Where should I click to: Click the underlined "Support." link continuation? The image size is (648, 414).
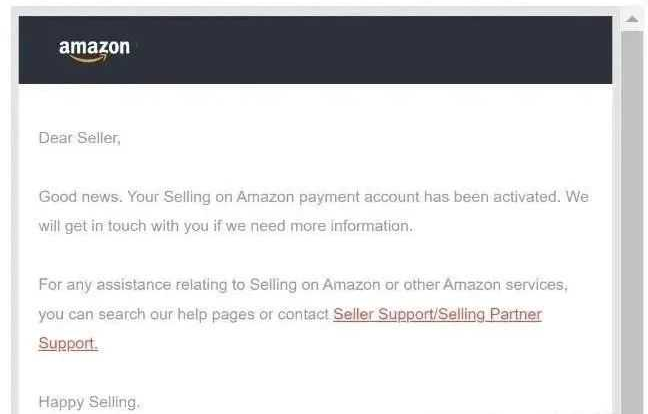(x=68, y=343)
